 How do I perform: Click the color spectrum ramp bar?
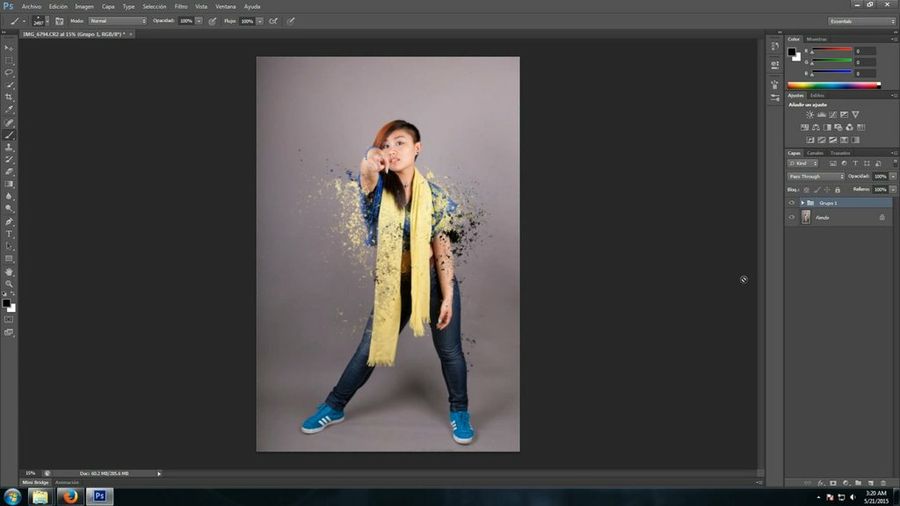click(834, 86)
